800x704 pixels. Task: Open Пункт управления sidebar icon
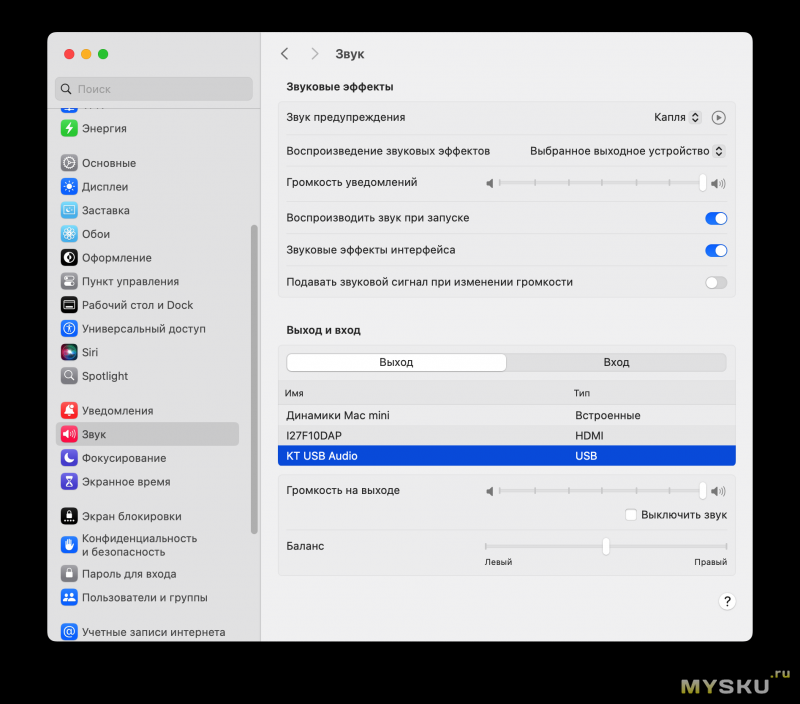[x=69, y=281]
